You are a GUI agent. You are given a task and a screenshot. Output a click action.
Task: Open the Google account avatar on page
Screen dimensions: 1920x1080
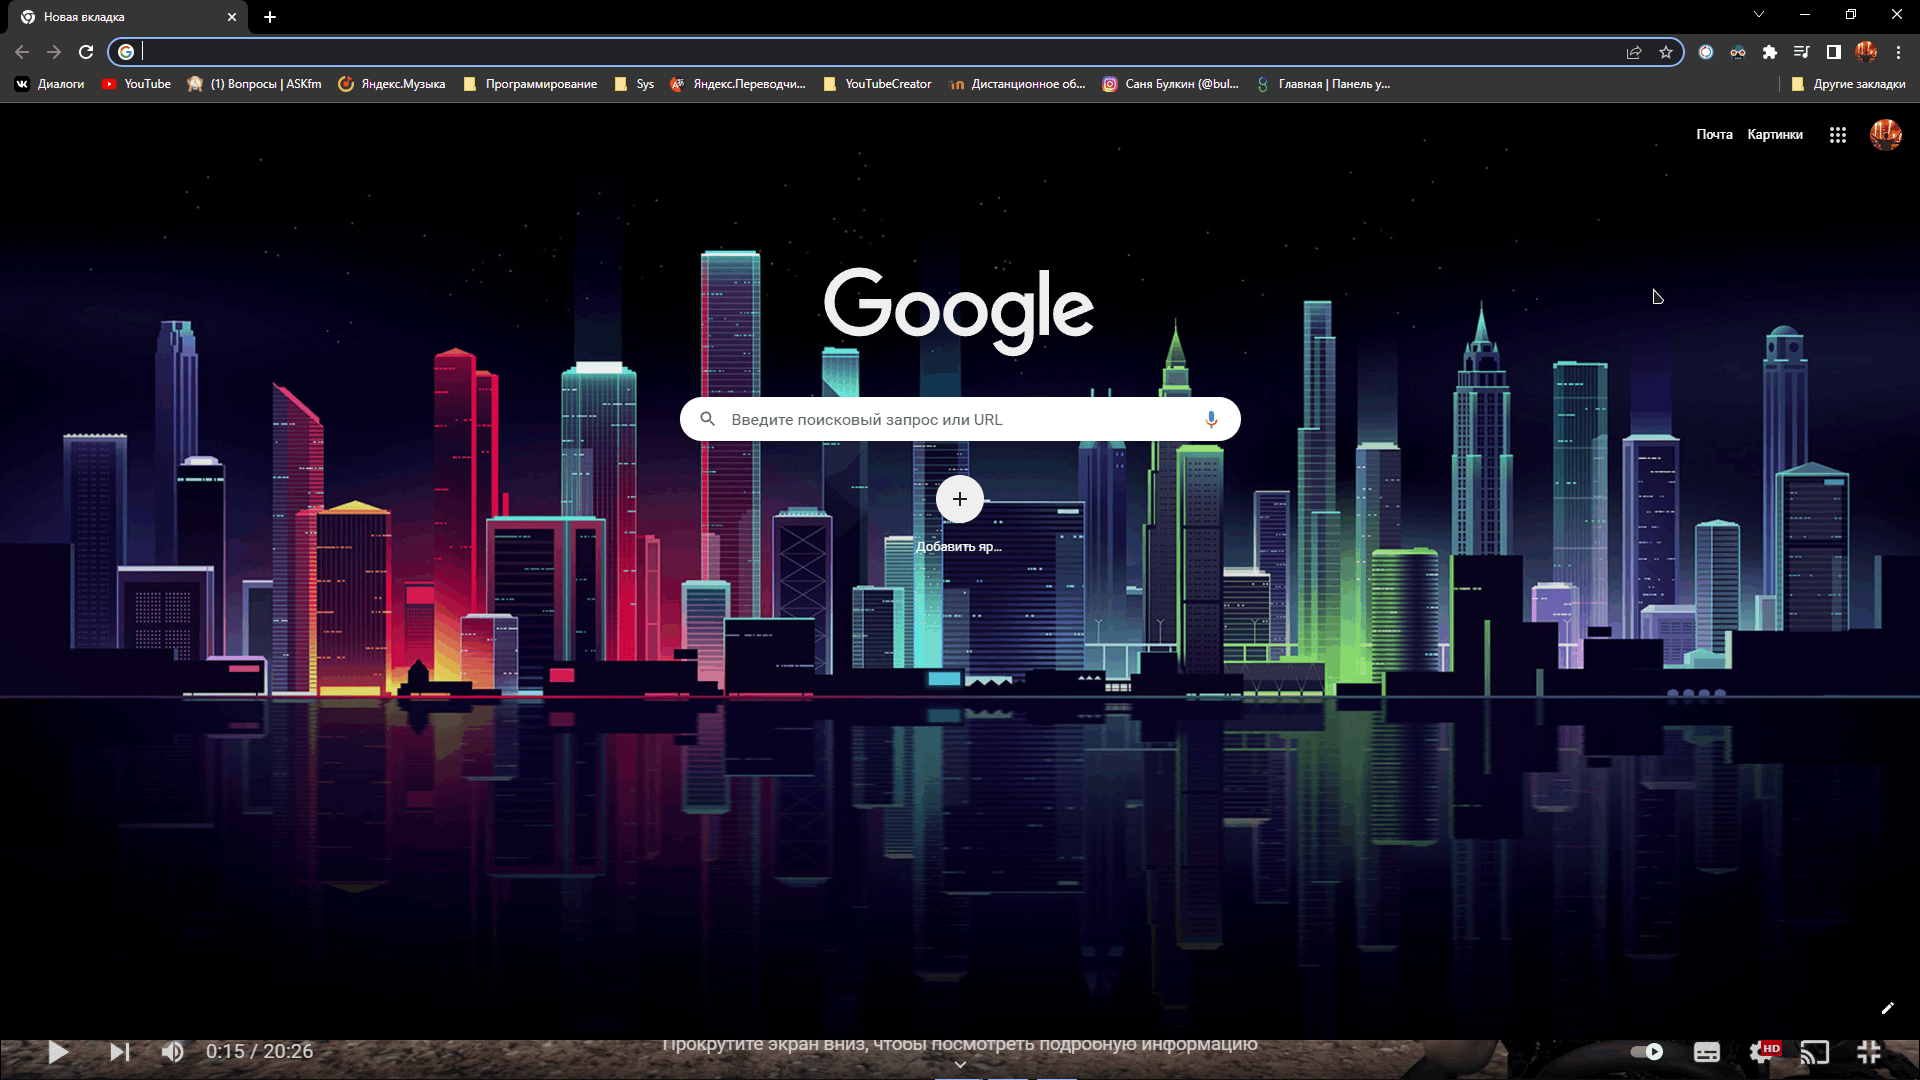tap(1886, 135)
